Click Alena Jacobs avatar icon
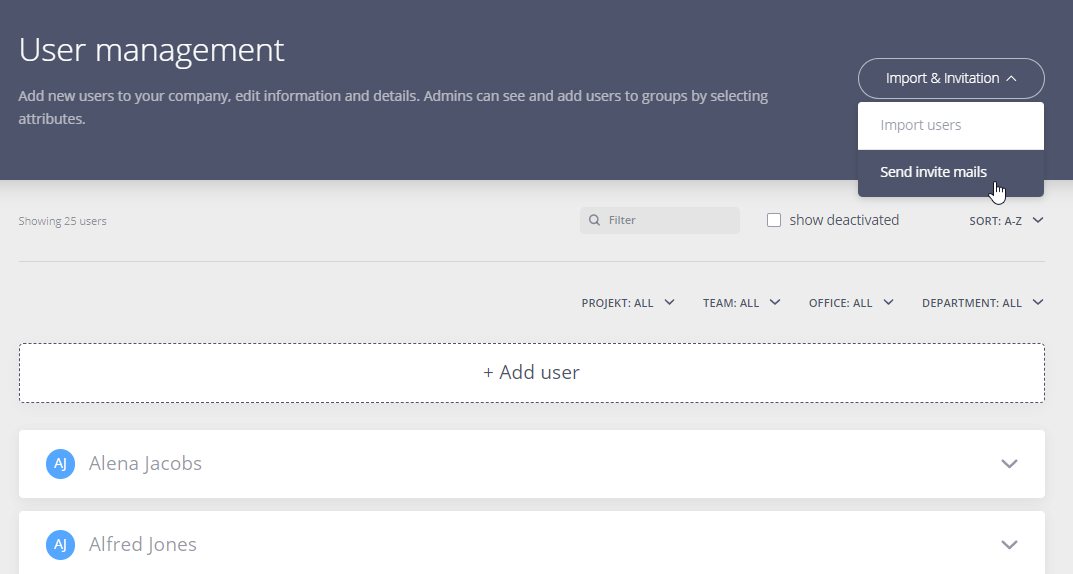The width and height of the screenshot is (1073, 574). point(60,464)
